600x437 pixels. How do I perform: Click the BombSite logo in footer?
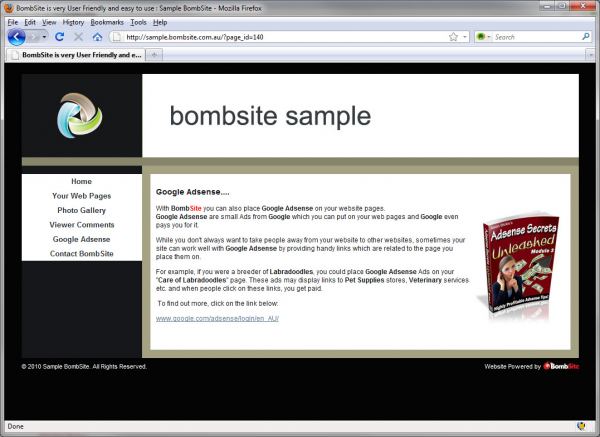pos(561,366)
